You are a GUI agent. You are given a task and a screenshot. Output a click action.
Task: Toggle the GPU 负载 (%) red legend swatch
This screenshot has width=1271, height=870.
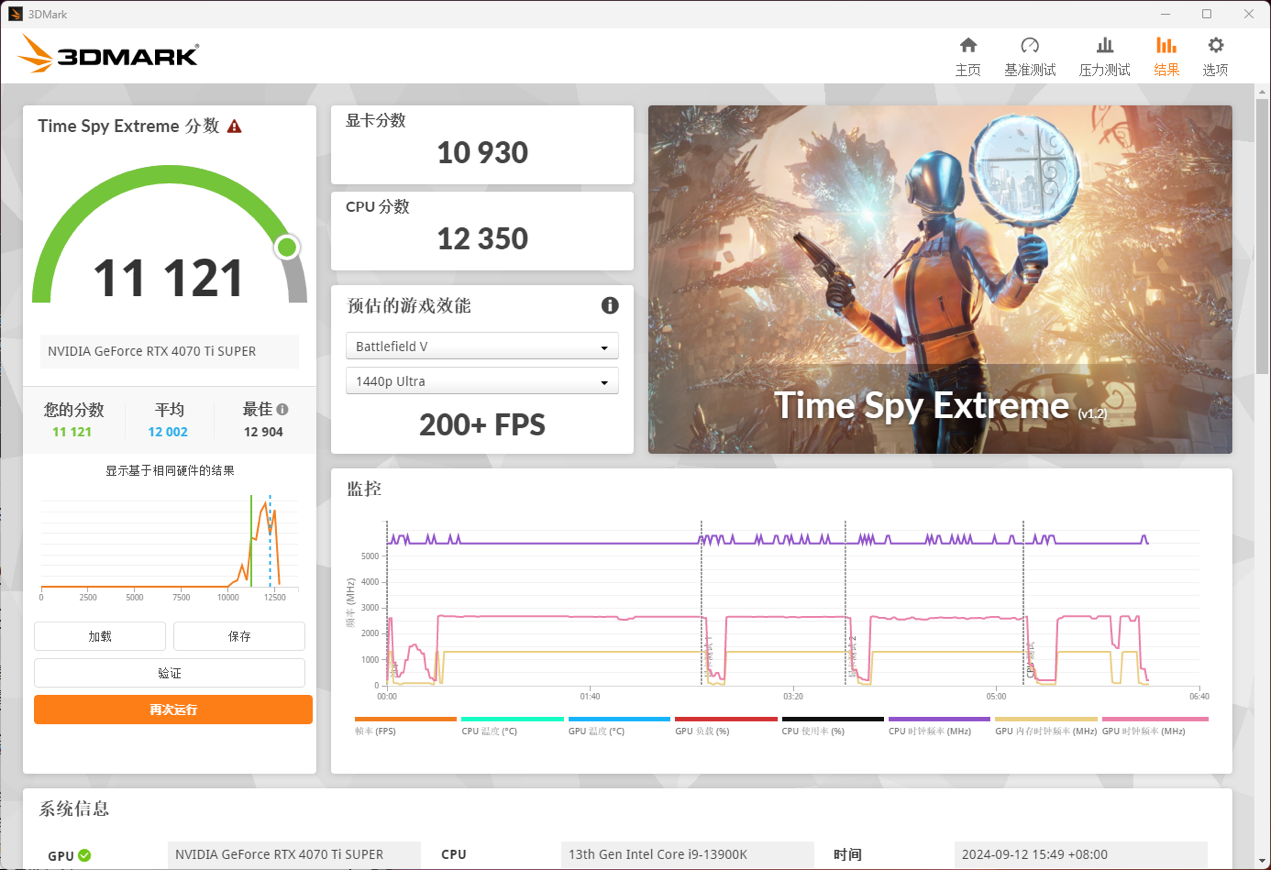point(726,719)
